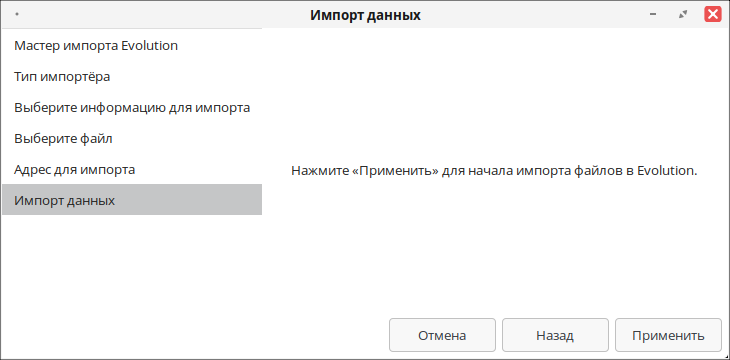Click the empty title bar area left of the title
This screenshot has height=360, width=730.
click(163, 14)
